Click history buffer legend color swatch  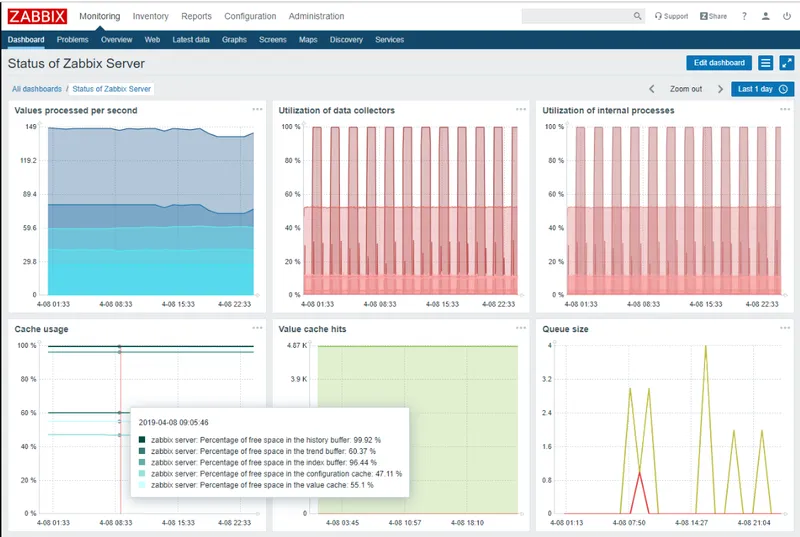coord(142,440)
